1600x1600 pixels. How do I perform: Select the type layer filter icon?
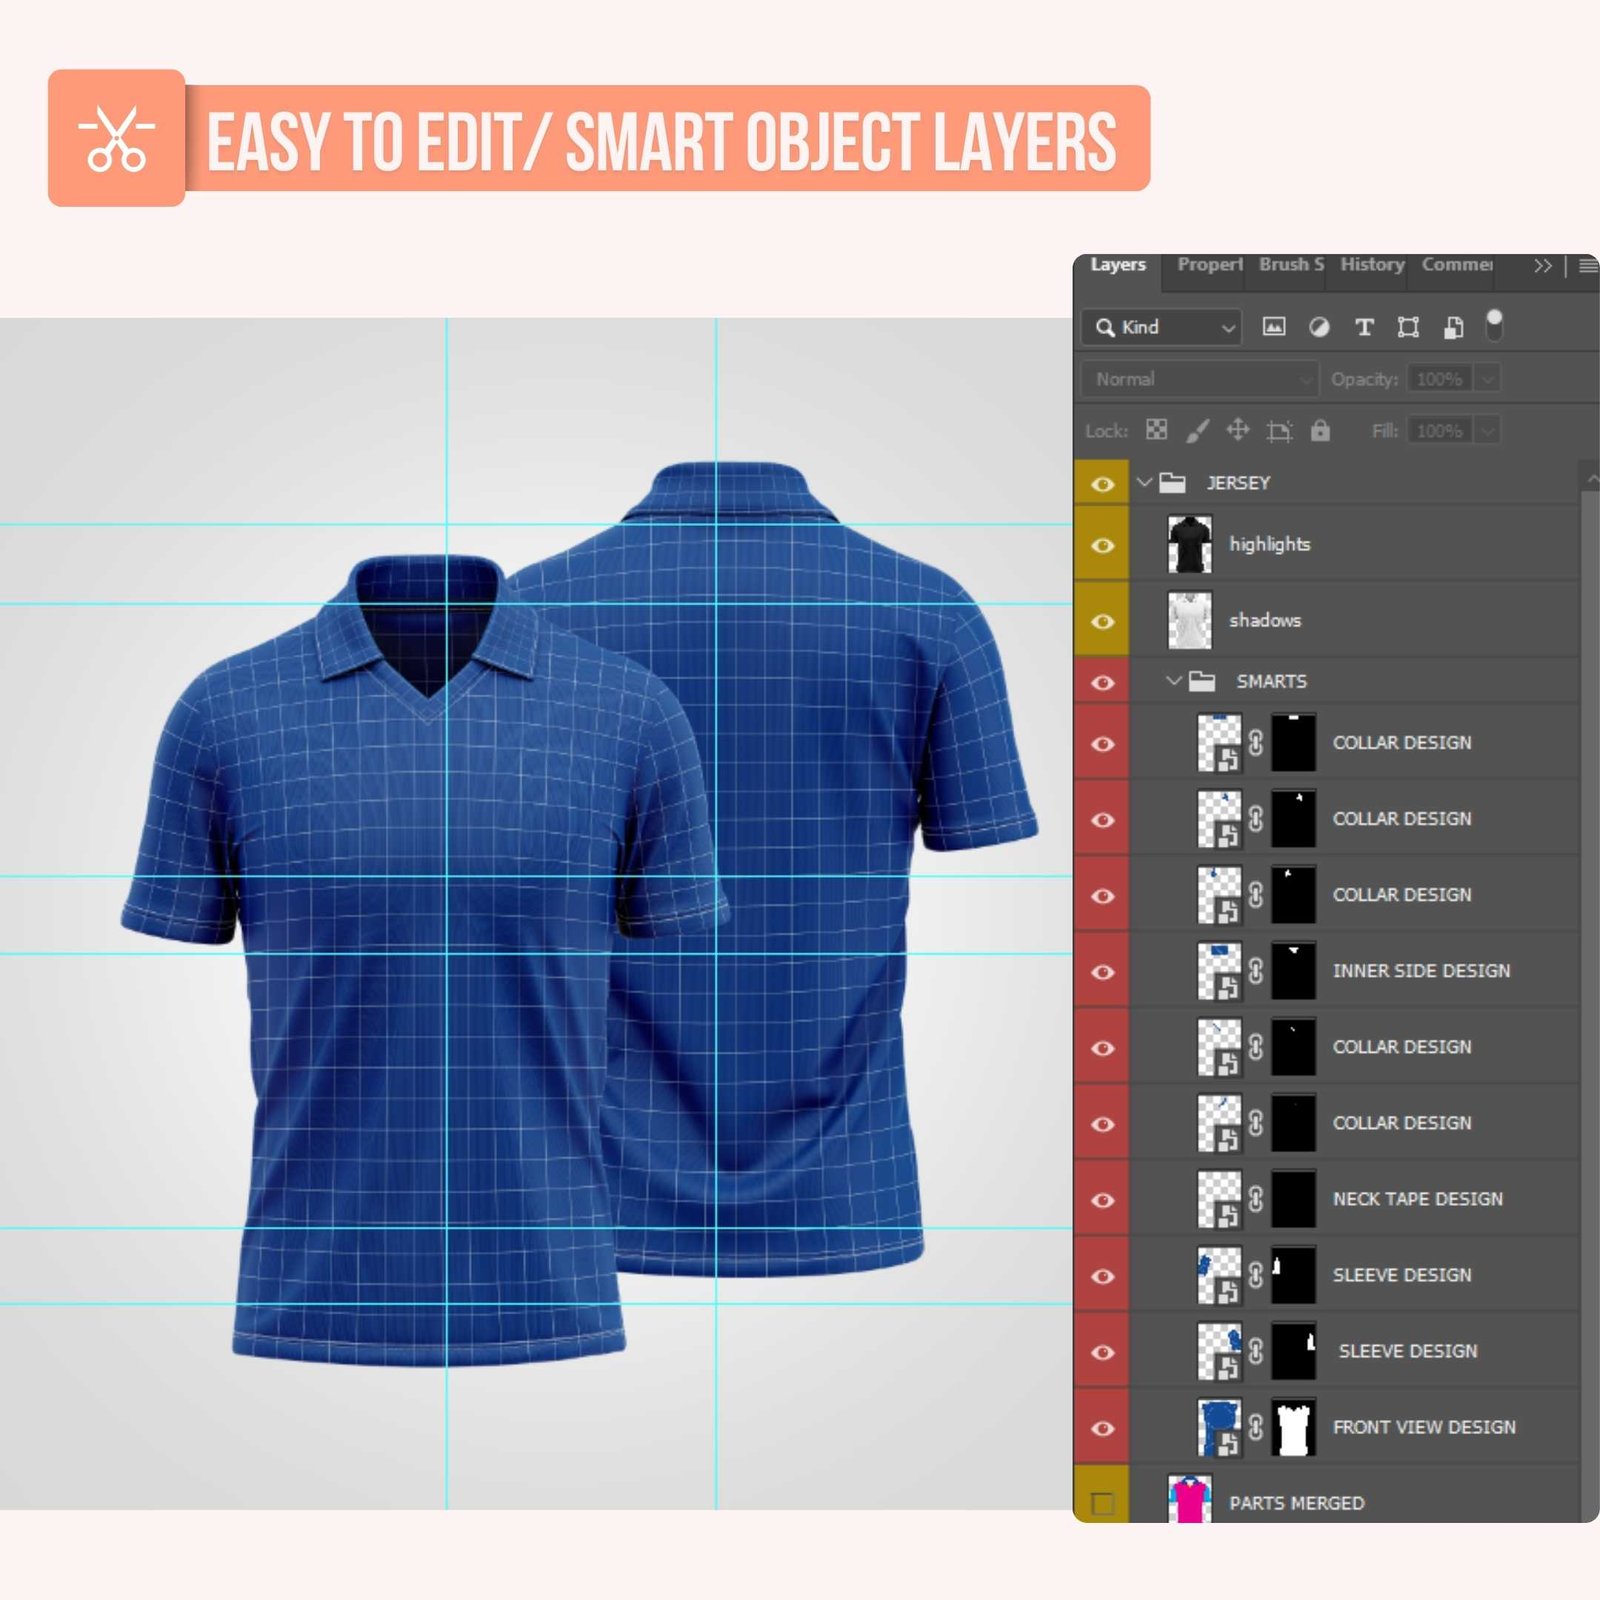pyautogui.click(x=1363, y=327)
